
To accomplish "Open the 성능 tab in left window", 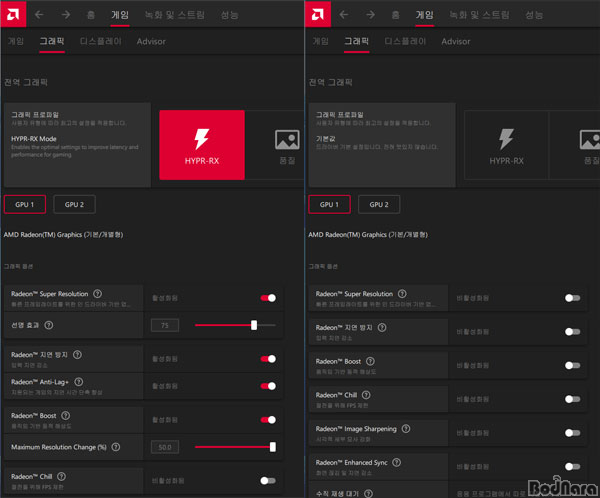I will pyautogui.click(x=230, y=15).
